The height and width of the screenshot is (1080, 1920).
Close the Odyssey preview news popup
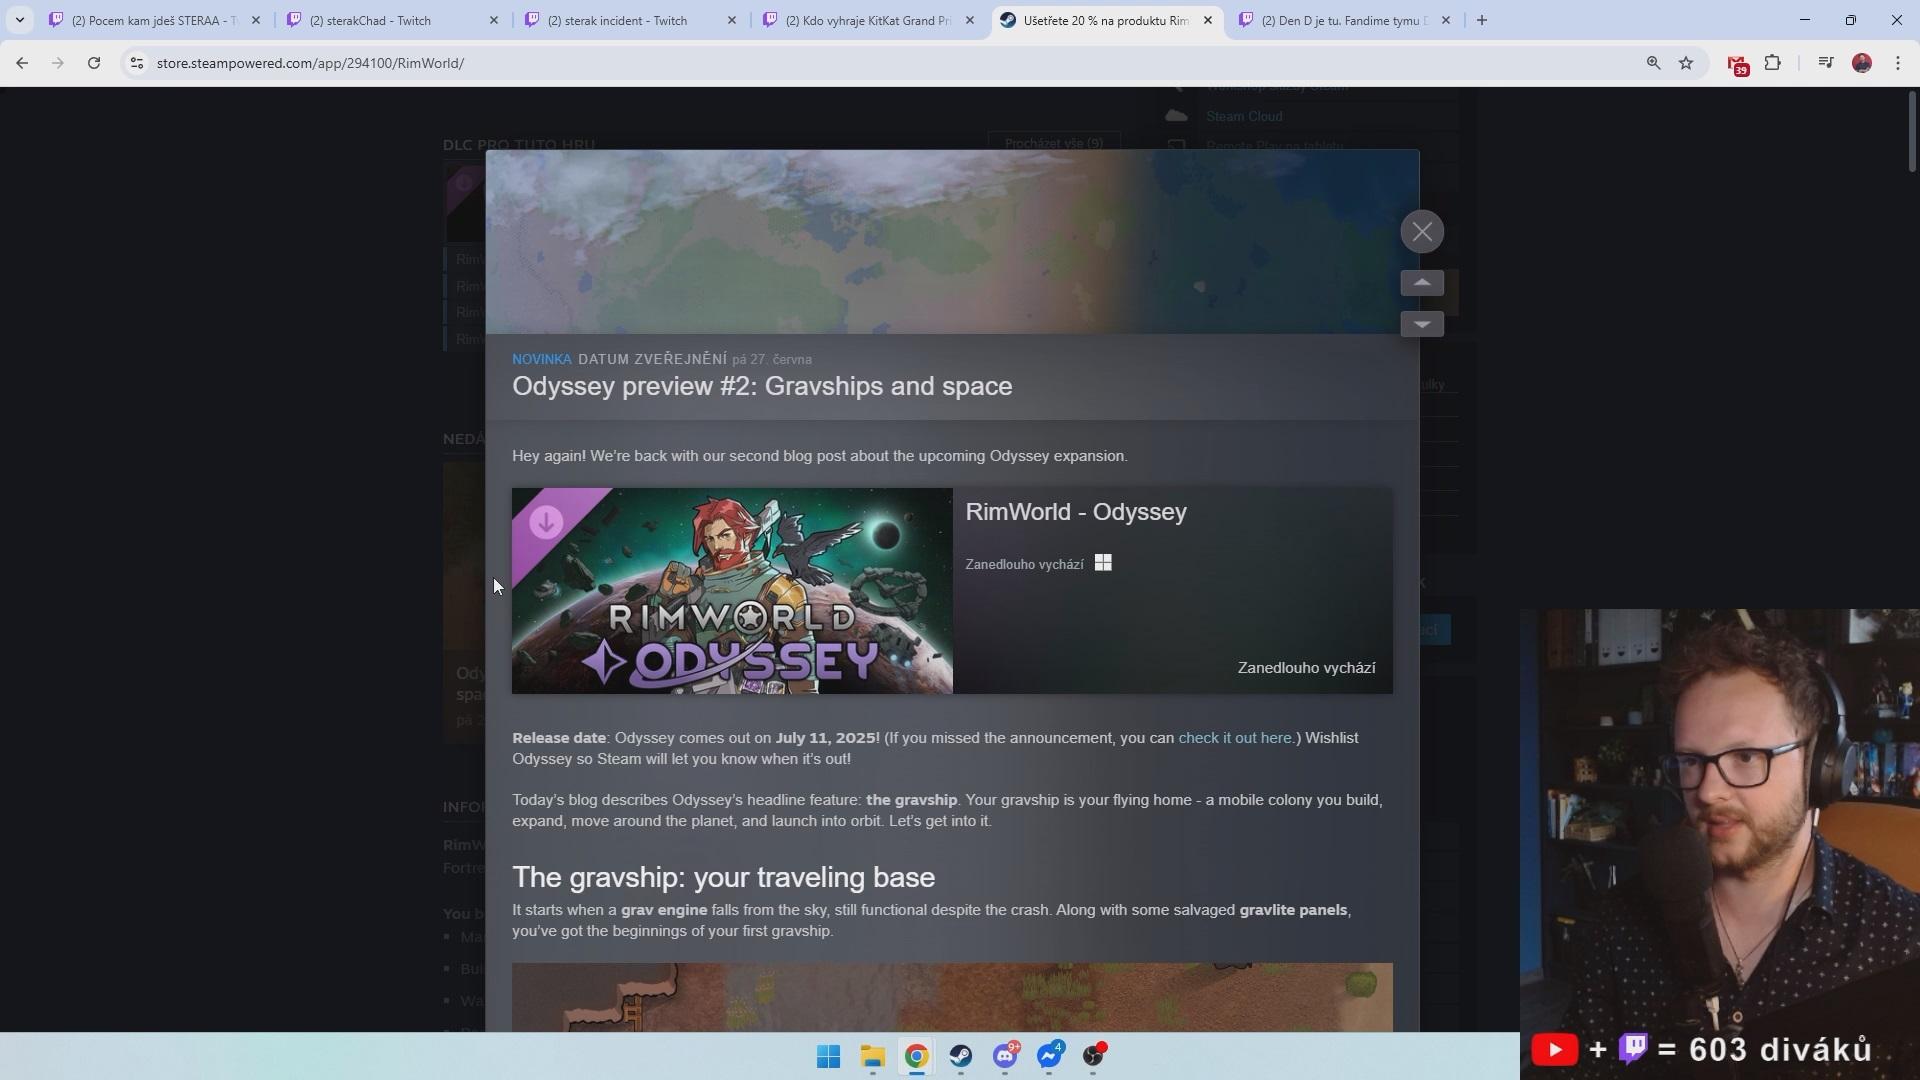pyautogui.click(x=1422, y=232)
